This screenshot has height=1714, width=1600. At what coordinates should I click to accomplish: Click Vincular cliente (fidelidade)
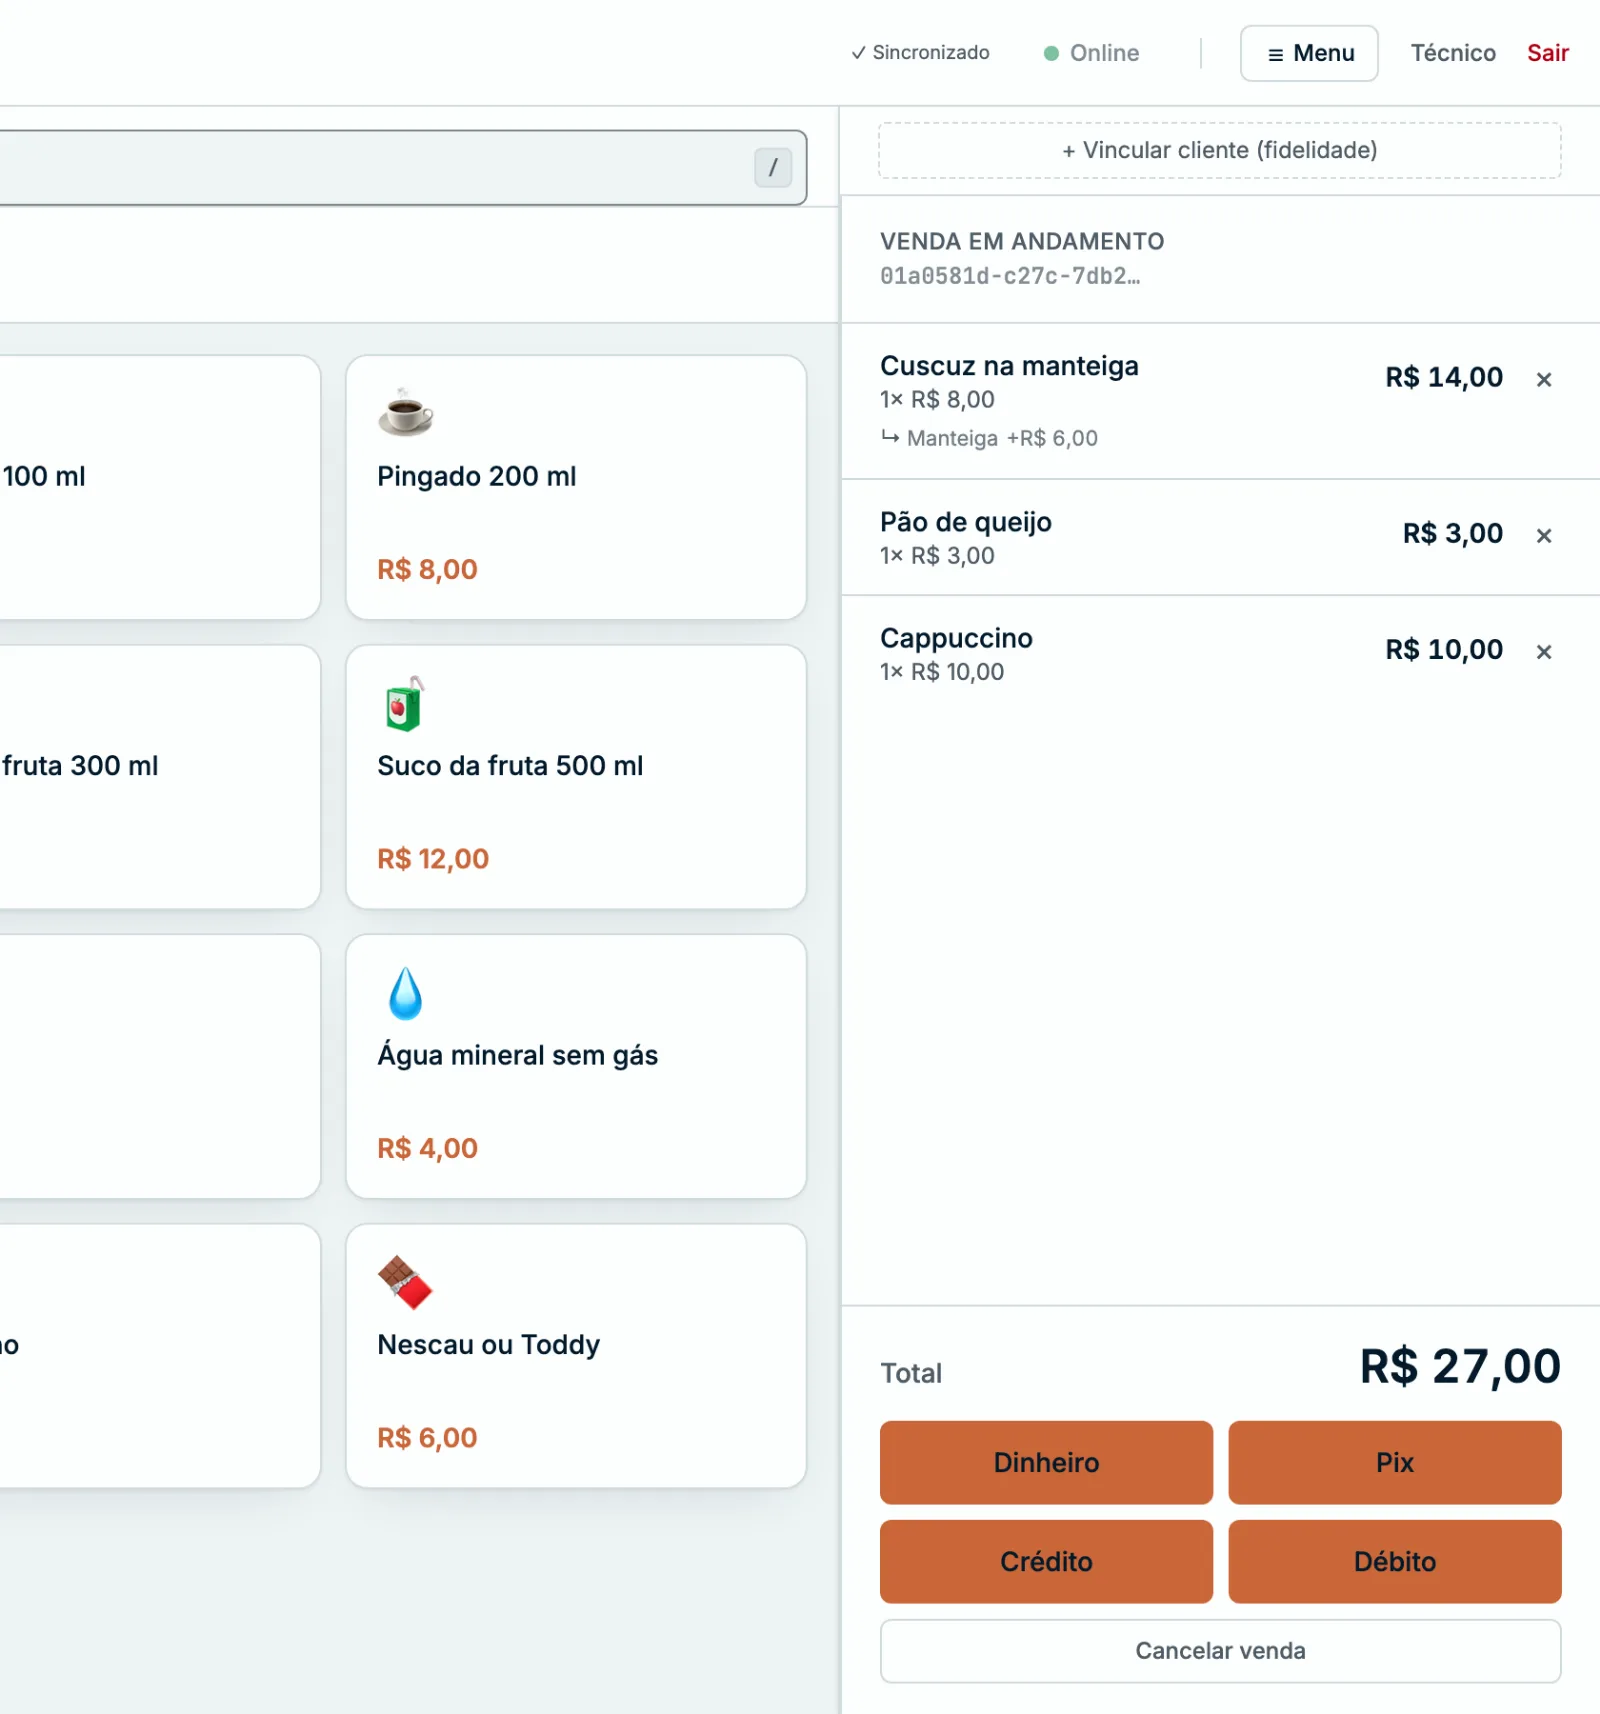[x=1220, y=150]
